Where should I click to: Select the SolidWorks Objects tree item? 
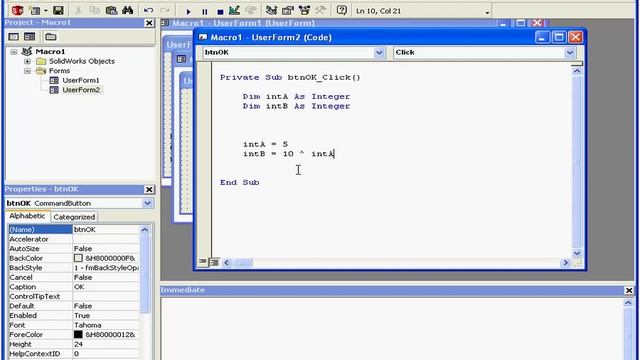click(x=82, y=61)
